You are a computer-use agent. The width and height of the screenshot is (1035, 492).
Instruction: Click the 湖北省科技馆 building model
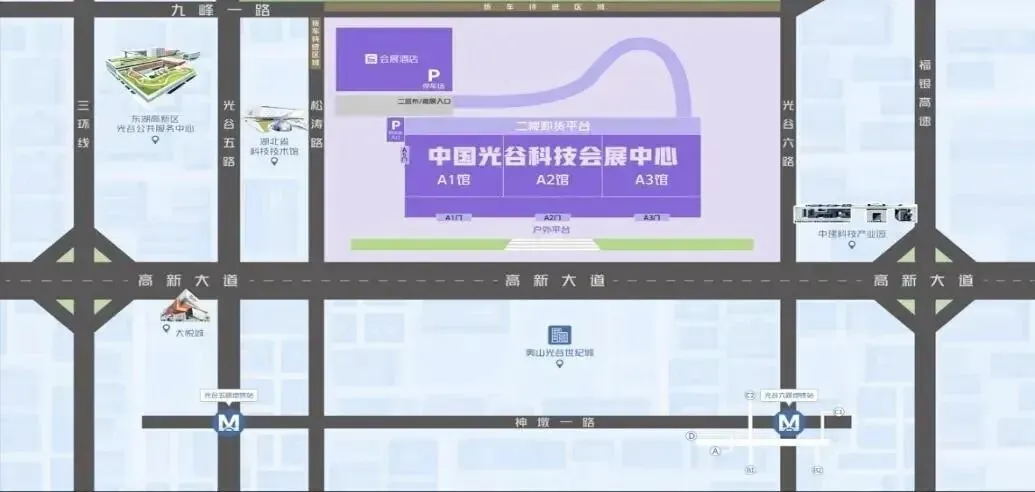coord(274,120)
